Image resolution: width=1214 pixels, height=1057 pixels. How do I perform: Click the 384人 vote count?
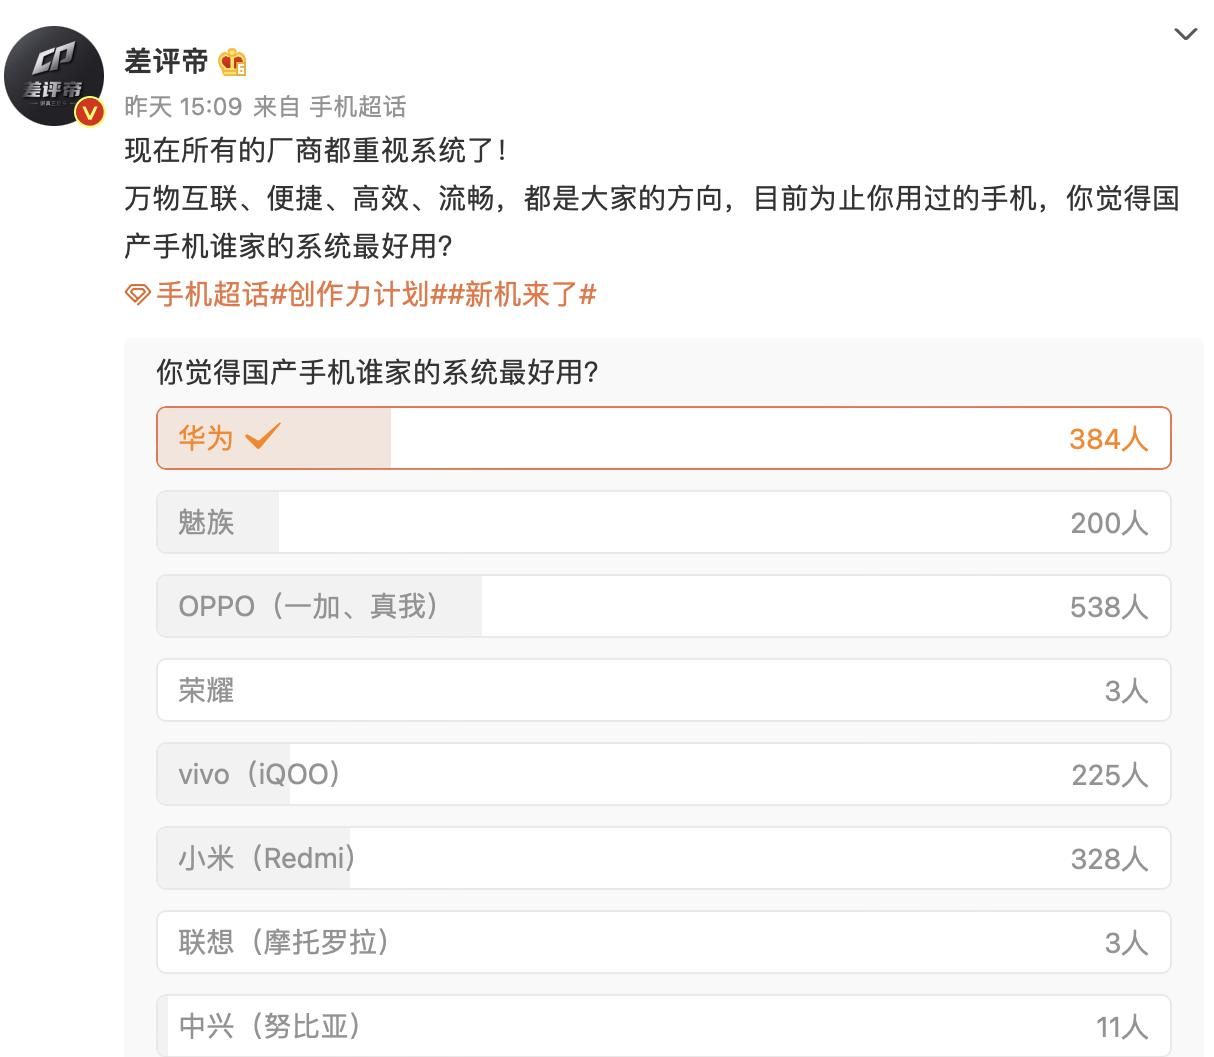click(x=1108, y=439)
